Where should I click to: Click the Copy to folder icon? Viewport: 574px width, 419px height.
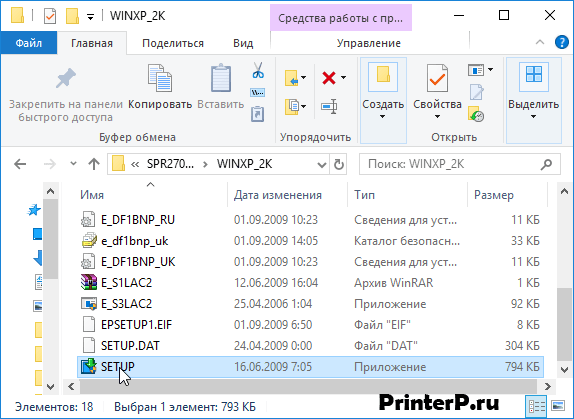tap(291, 107)
